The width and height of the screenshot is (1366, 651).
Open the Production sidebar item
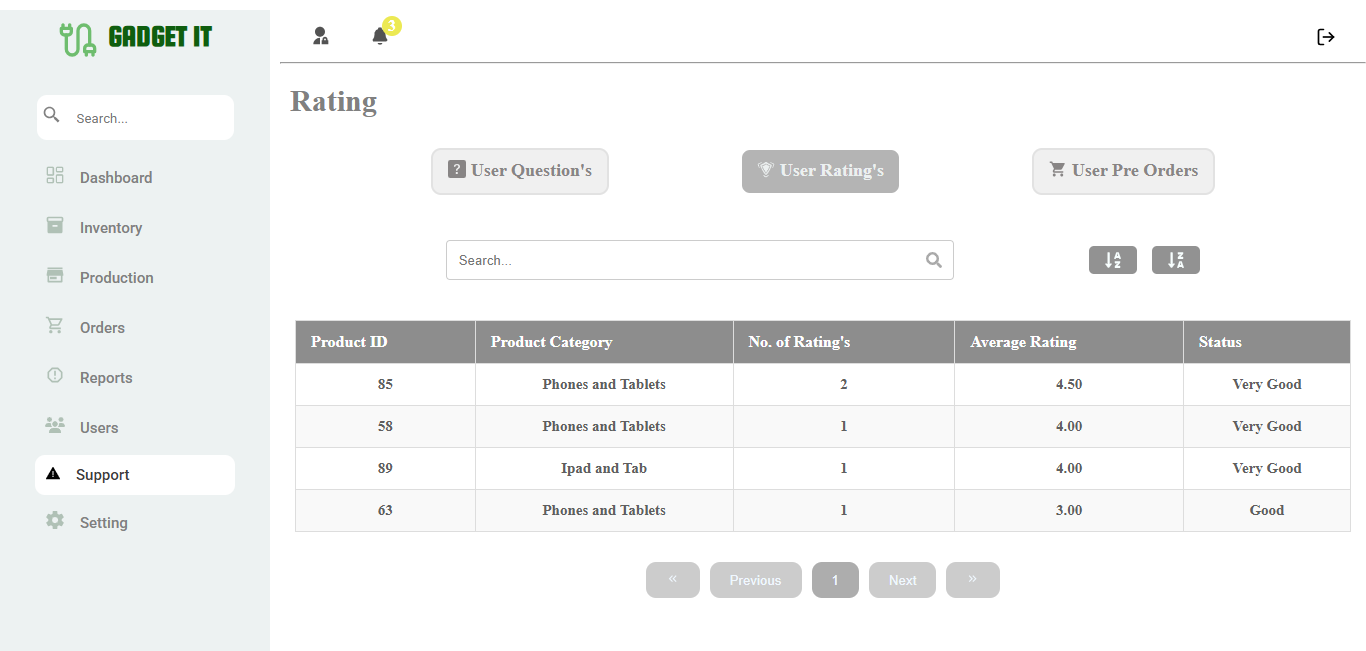point(116,278)
